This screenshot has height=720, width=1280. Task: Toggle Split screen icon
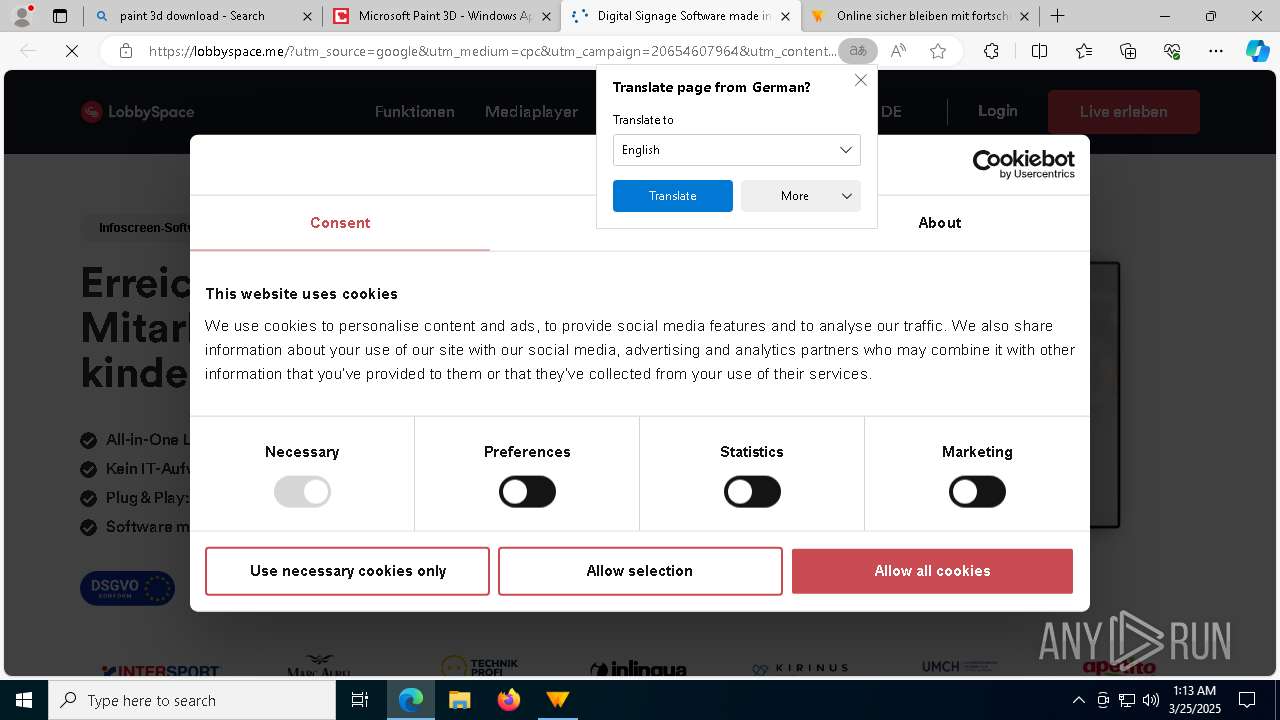click(1039, 51)
